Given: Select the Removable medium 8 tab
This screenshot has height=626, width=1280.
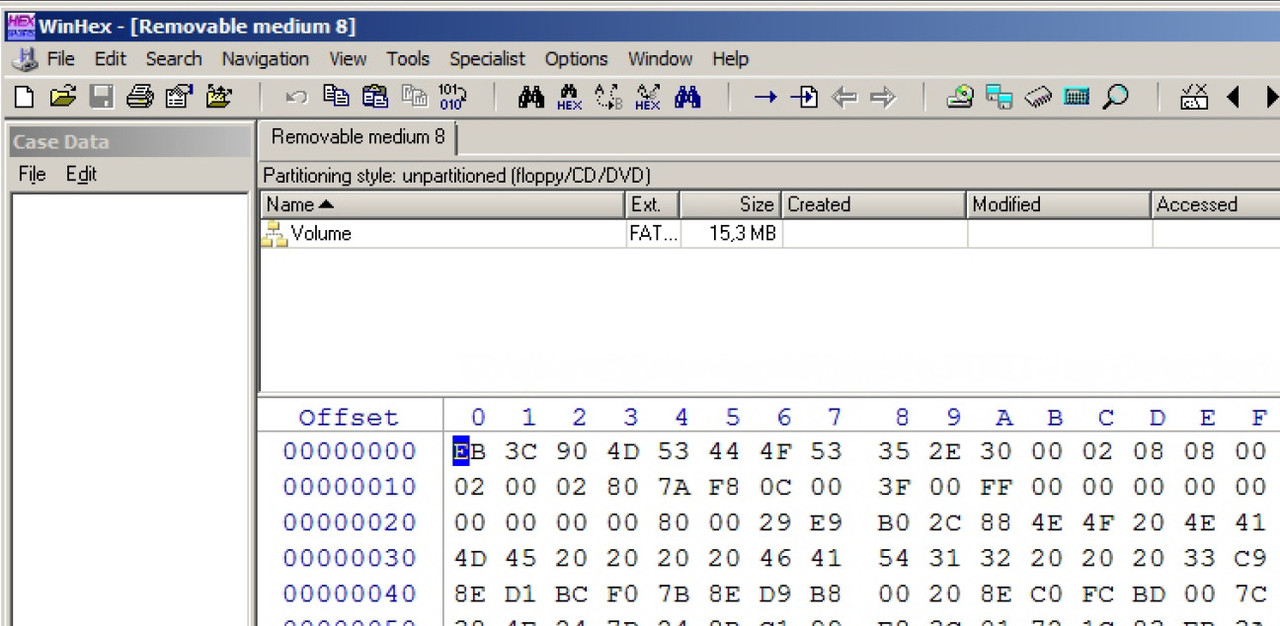Looking at the screenshot, I should pyautogui.click(x=358, y=137).
